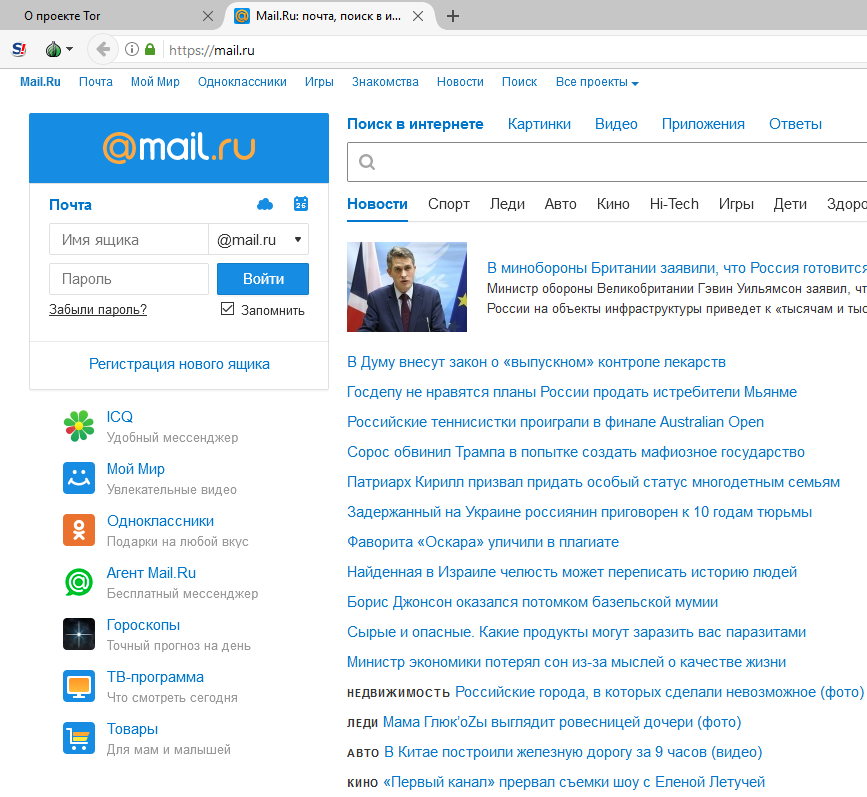Open Mail.Ru cloud via cloud icon
The width and height of the screenshot is (867, 797).
point(265,205)
